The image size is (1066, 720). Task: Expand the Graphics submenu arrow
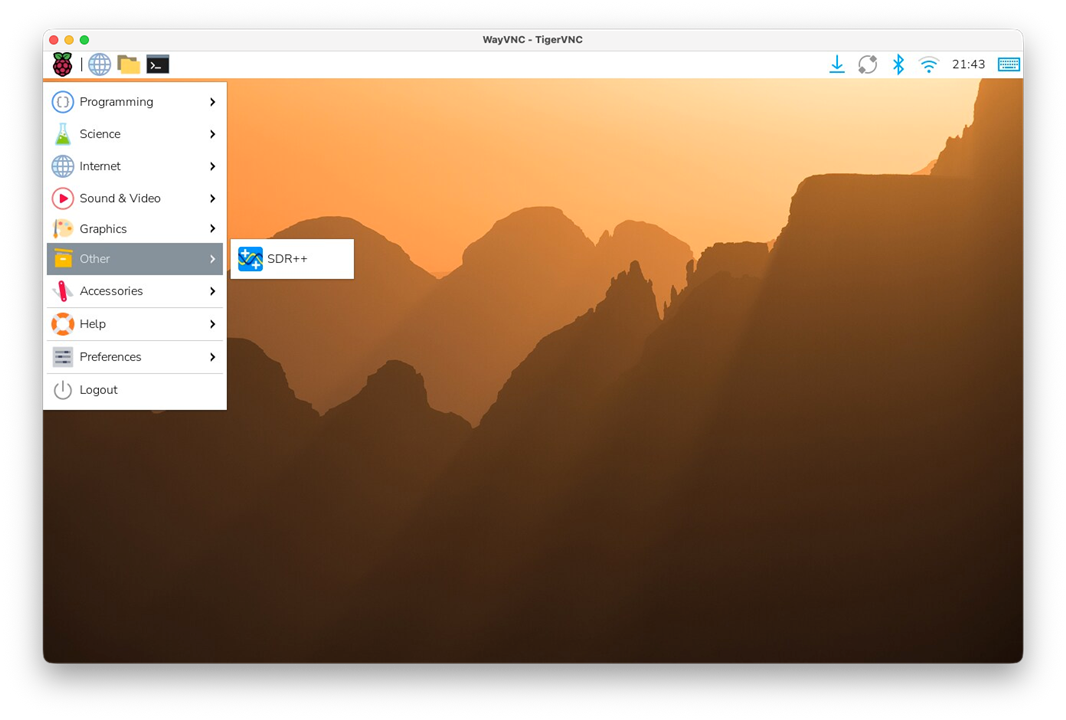point(213,228)
